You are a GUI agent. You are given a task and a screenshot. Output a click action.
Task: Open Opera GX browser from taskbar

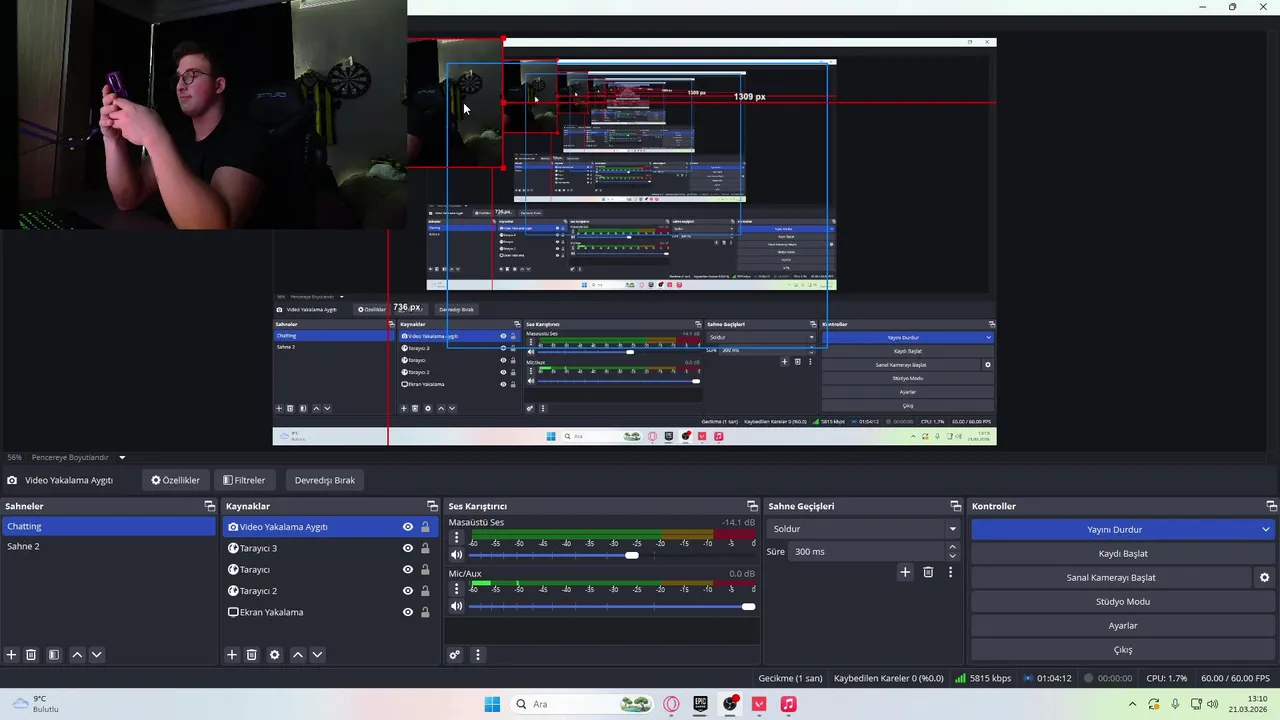(671, 704)
